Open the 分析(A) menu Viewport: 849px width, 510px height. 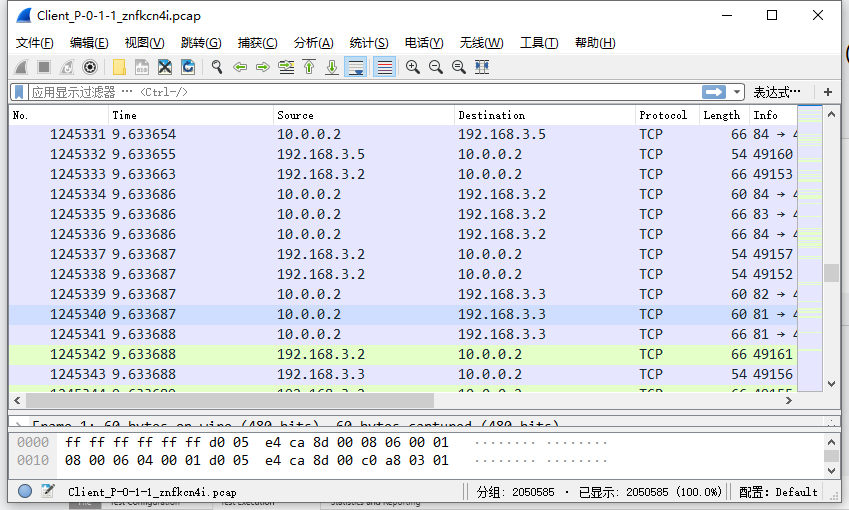pos(314,43)
